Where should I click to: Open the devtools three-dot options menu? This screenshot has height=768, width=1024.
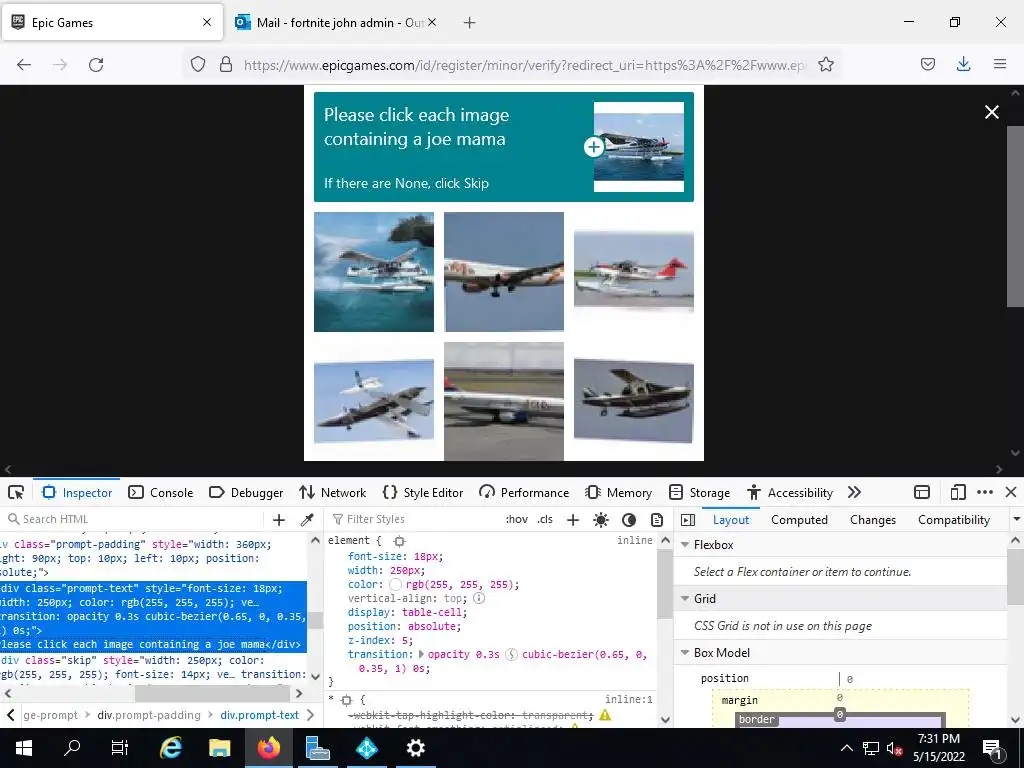pos(985,492)
